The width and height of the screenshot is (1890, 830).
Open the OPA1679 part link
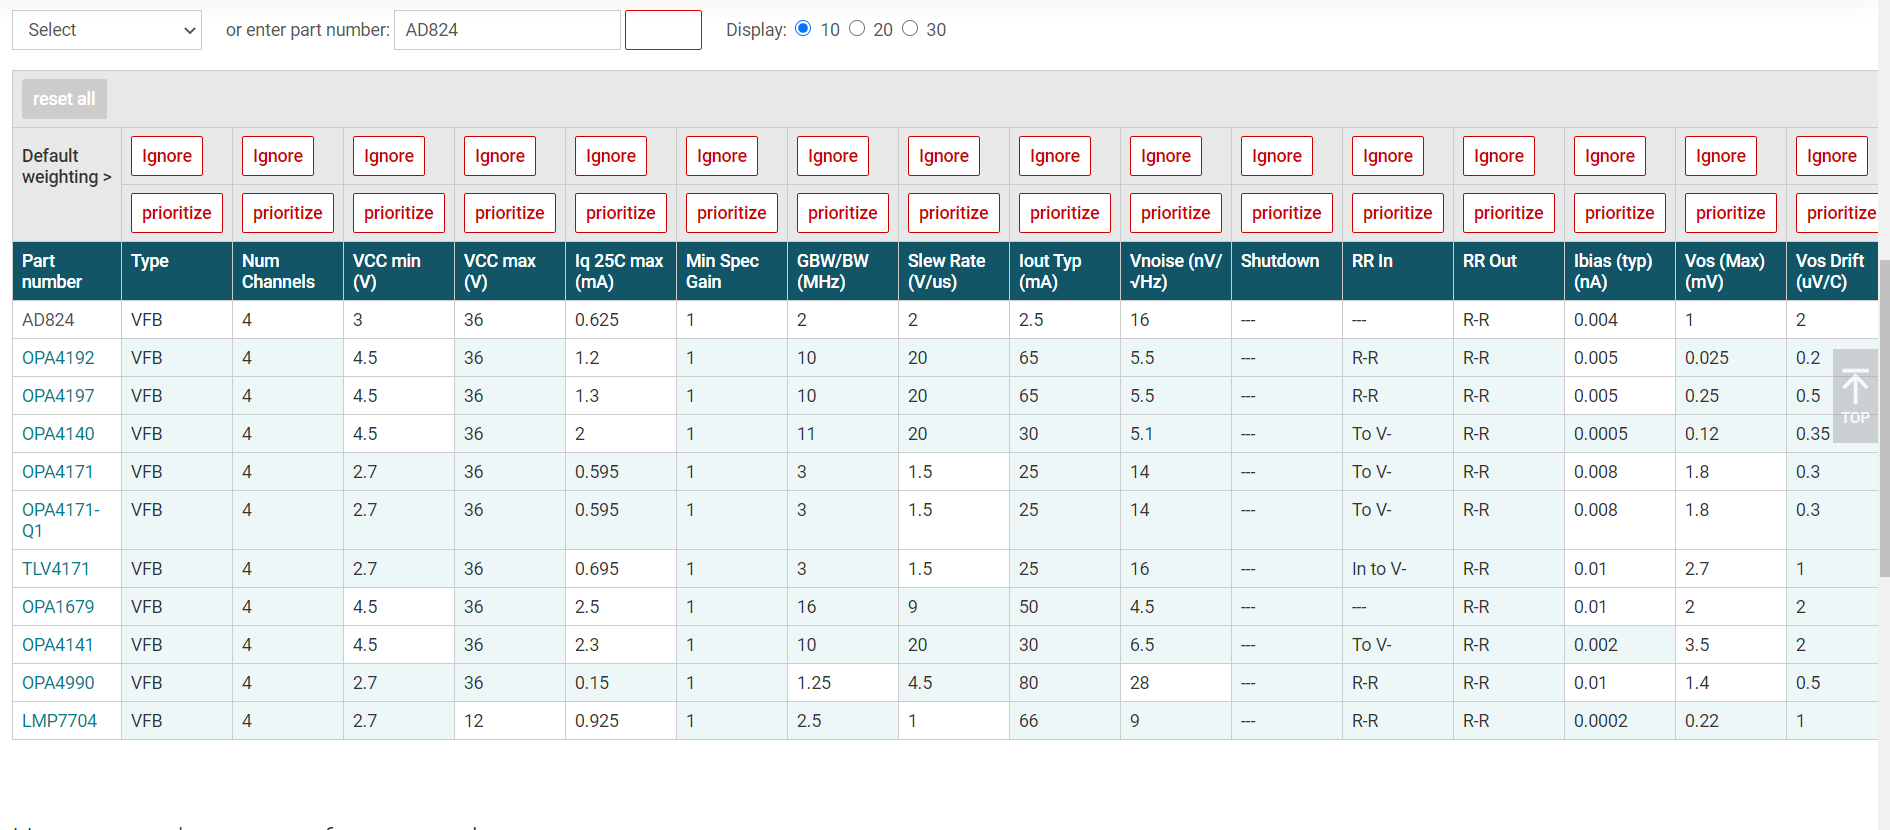58,607
